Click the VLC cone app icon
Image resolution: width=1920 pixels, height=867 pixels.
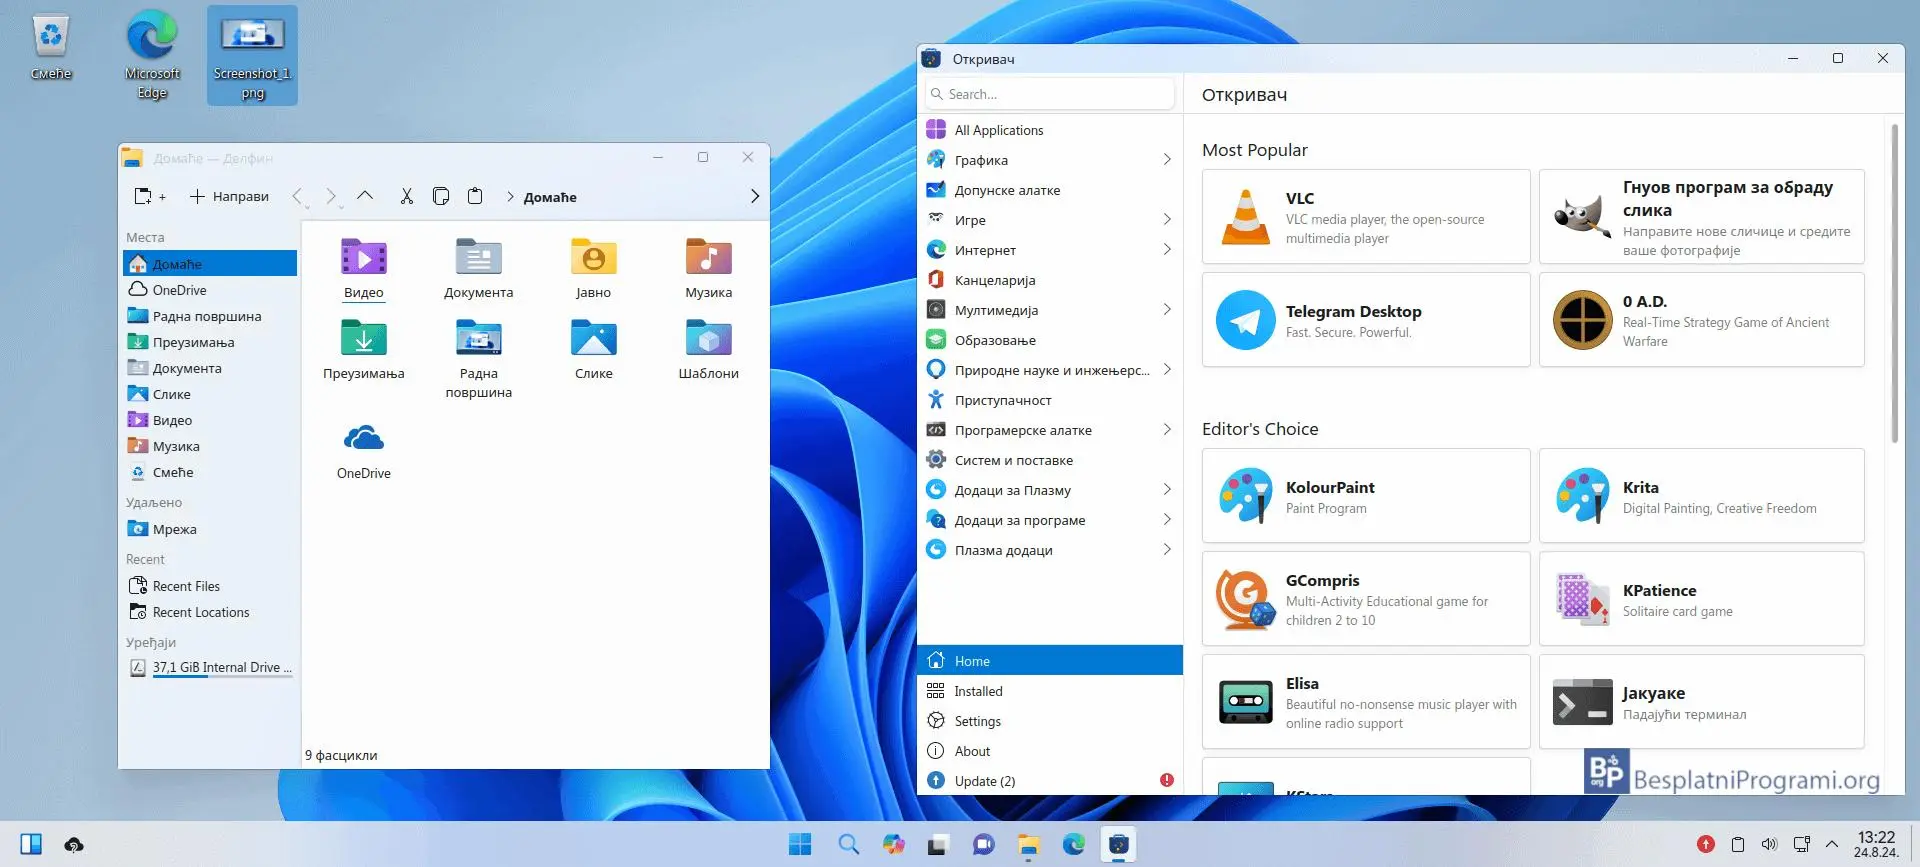coord(1246,217)
